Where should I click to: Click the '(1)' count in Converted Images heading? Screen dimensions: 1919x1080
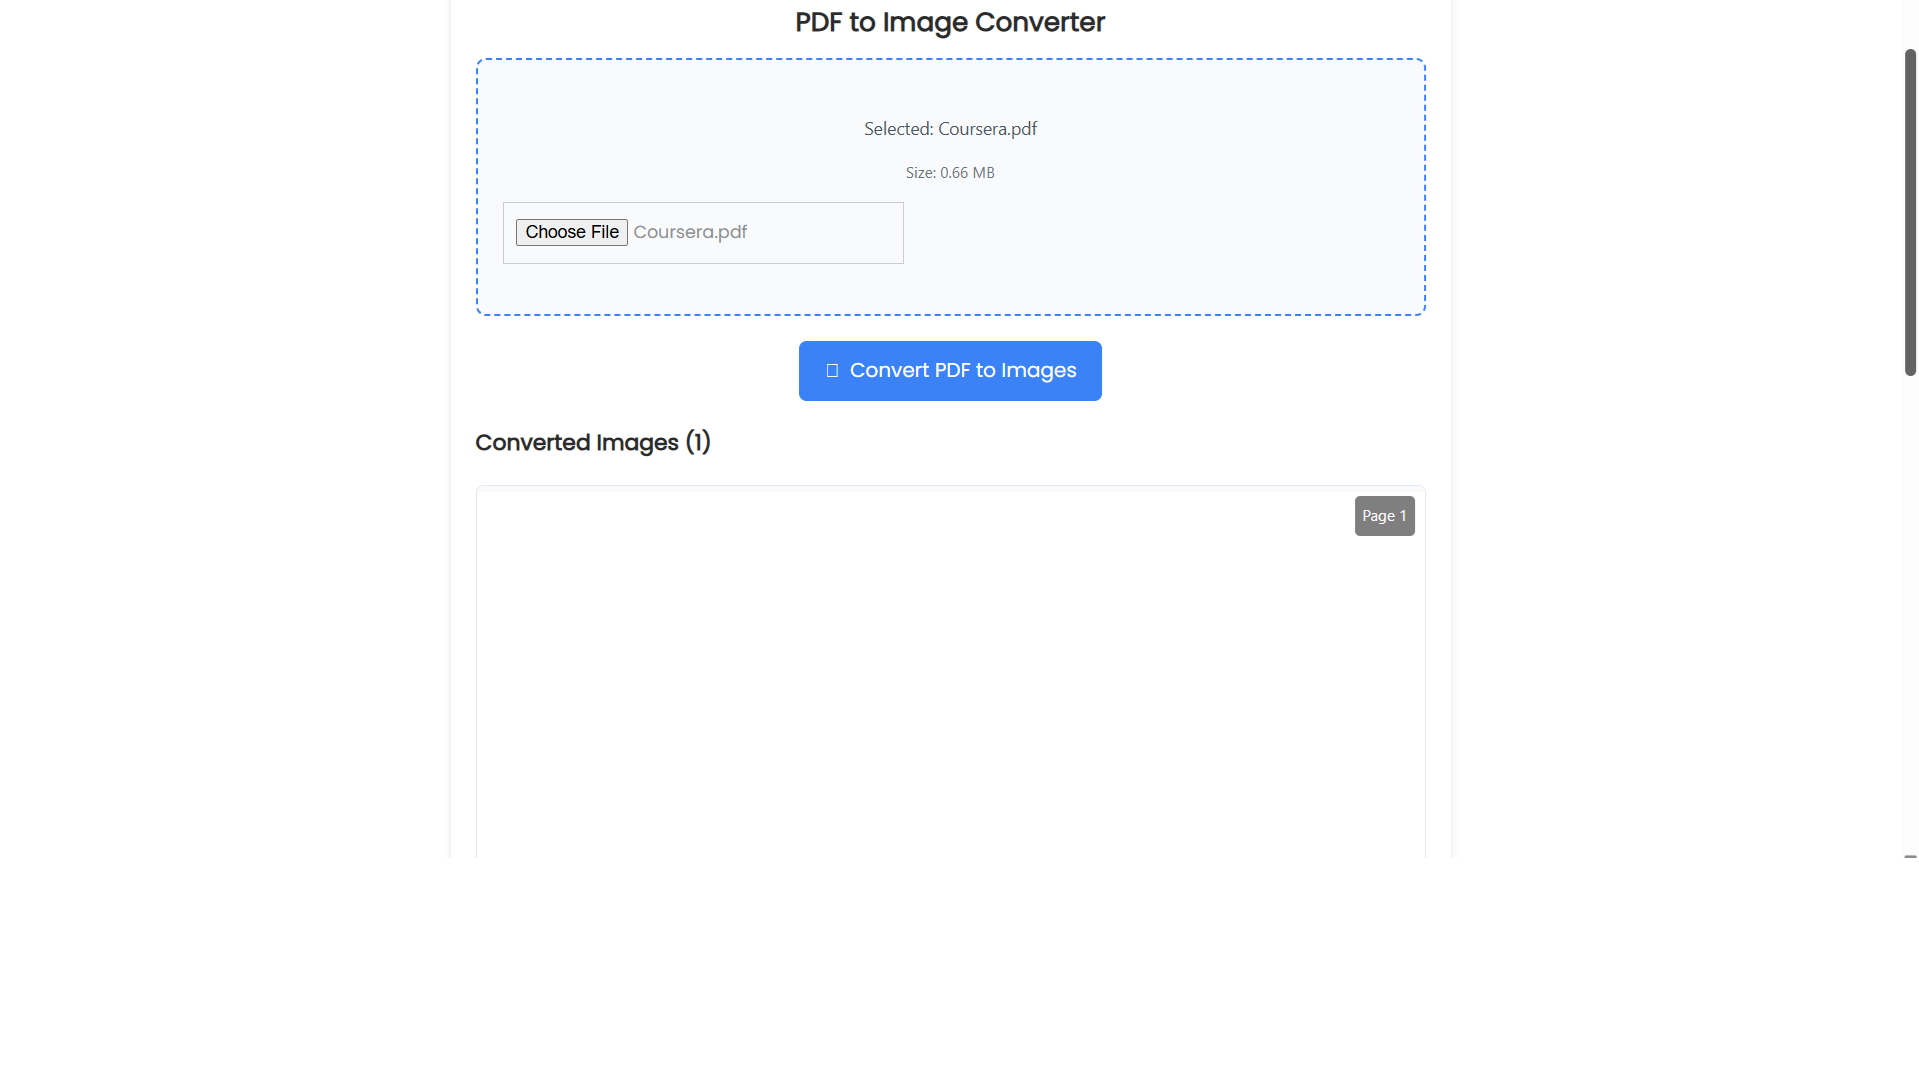698,442
